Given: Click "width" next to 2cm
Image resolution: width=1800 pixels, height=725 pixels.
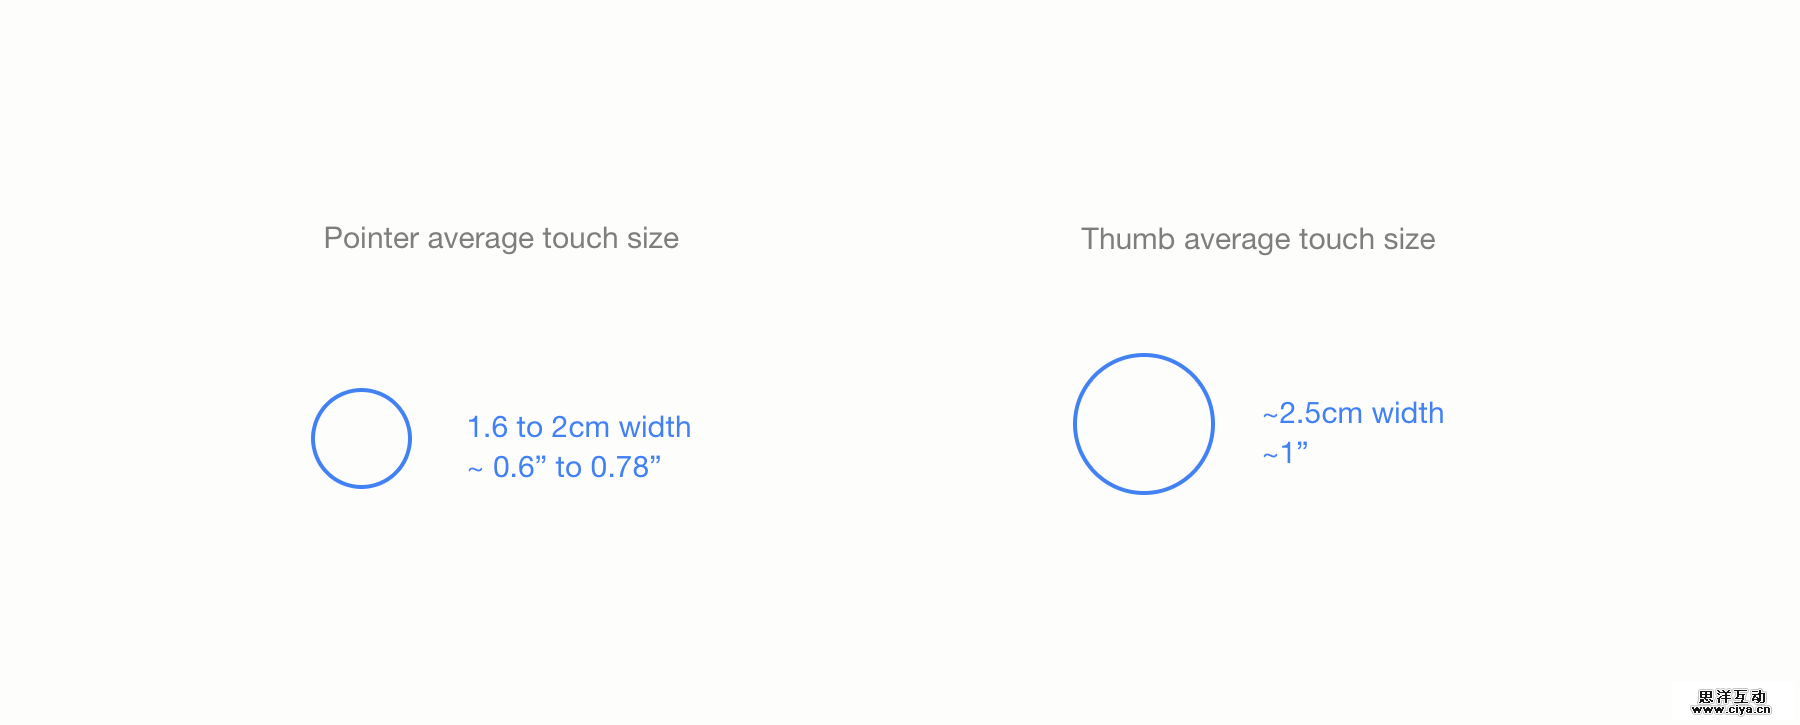Looking at the screenshot, I should pos(655,427).
